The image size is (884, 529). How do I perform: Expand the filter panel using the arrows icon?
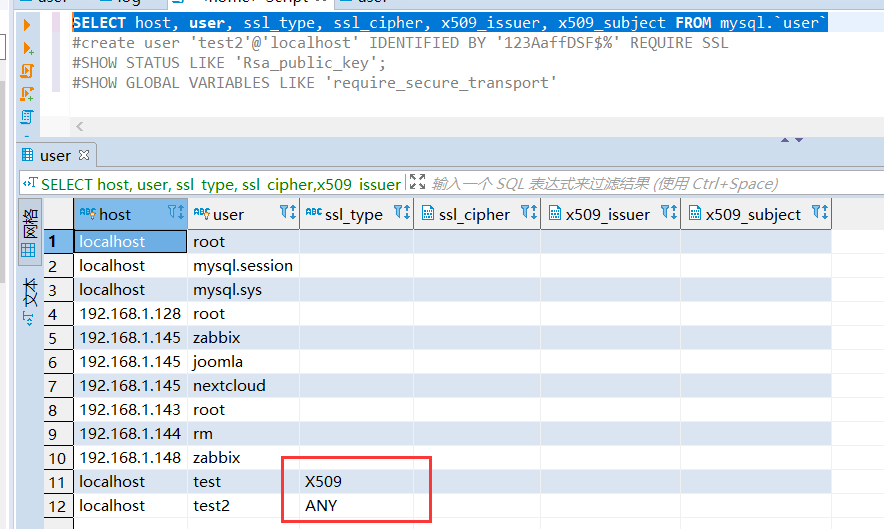tap(418, 183)
